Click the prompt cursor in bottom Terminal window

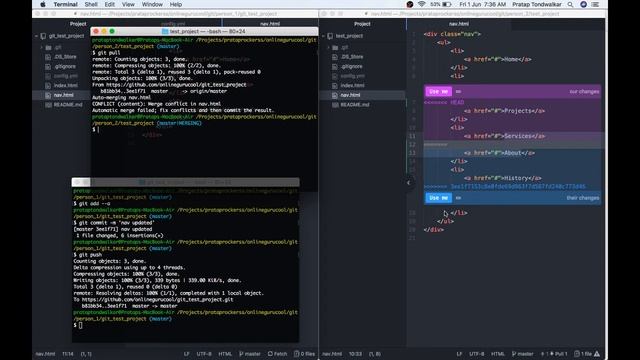[80, 325]
